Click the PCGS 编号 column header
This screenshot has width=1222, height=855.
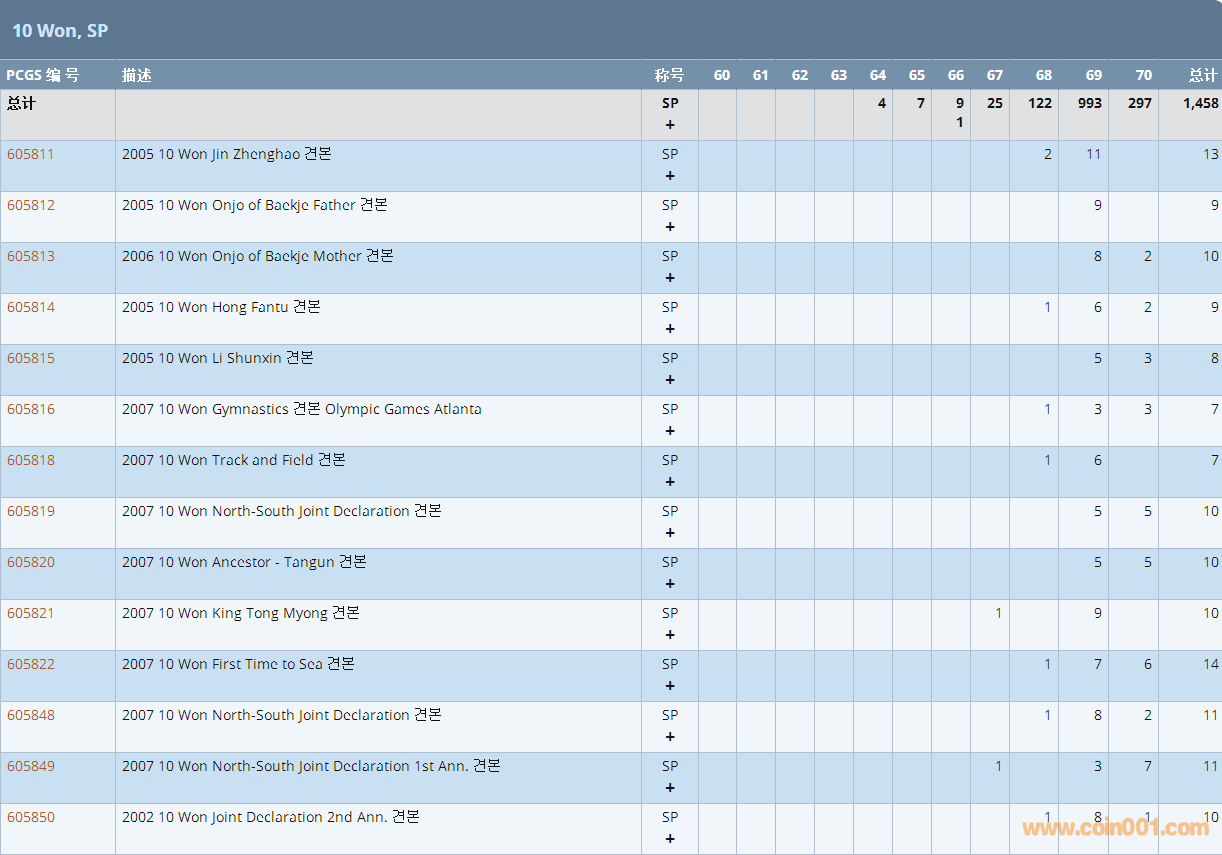coord(43,75)
